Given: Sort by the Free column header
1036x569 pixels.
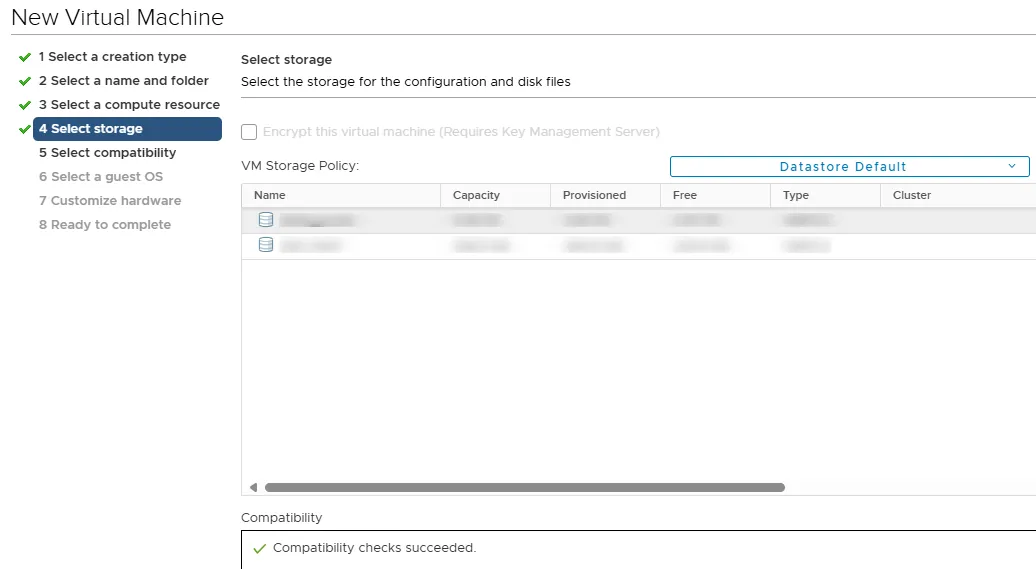Looking at the screenshot, I should click(685, 196).
